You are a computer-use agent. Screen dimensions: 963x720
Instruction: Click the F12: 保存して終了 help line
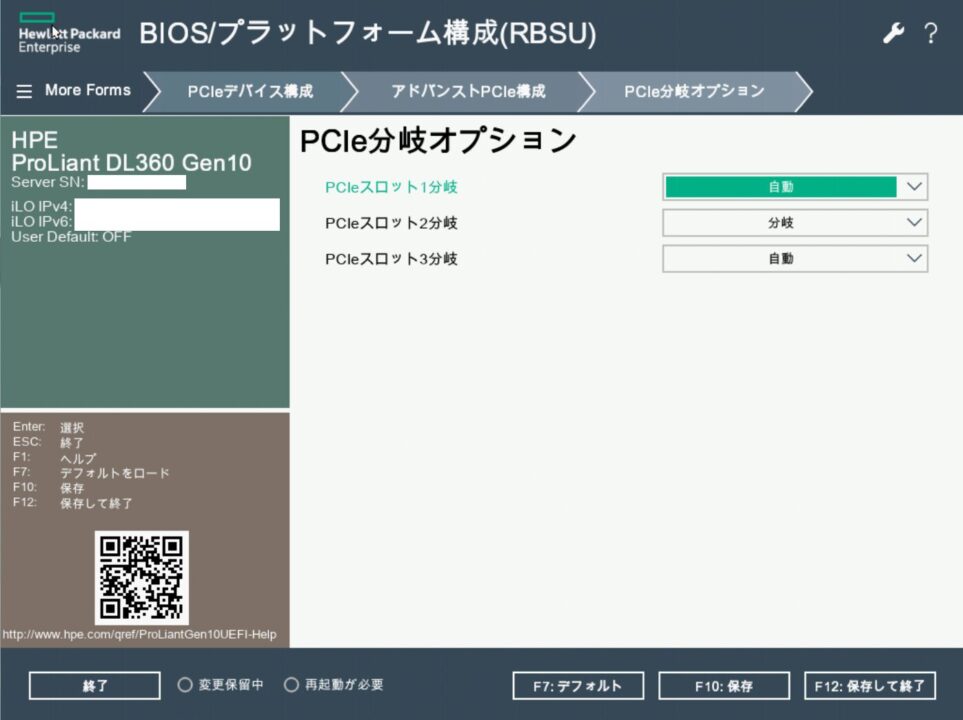tap(72, 503)
